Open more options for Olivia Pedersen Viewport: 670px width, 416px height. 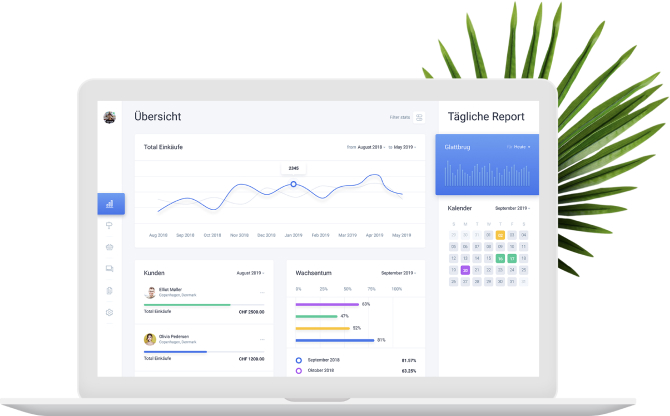tap(262, 339)
